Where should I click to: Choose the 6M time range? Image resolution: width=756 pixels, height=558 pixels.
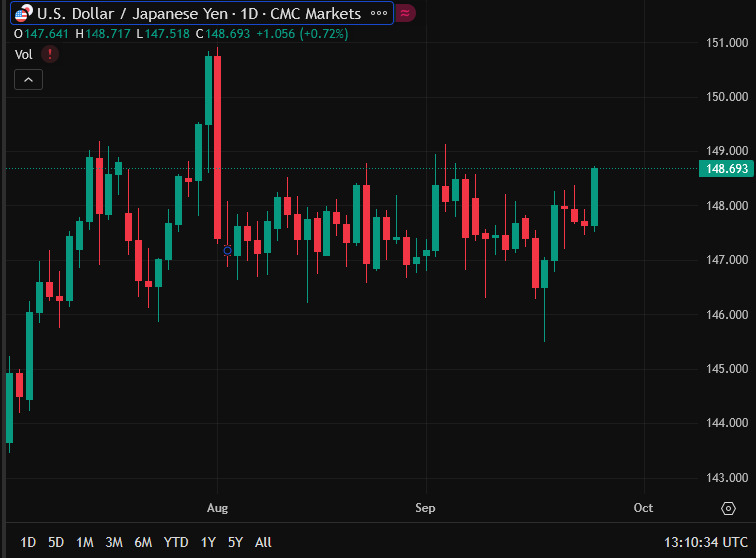(143, 542)
